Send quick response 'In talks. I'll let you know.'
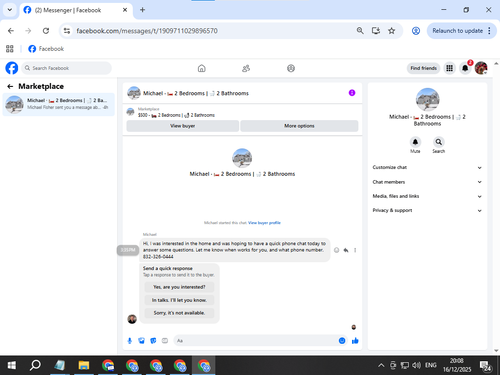This screenshot has height=375, width=500. (179, 300)
